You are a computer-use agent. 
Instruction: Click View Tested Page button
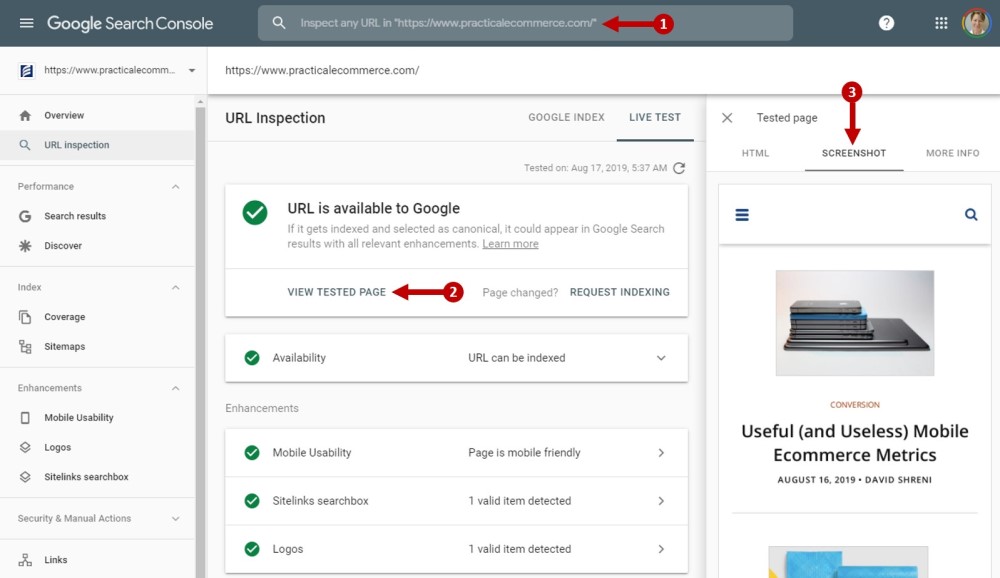coord(337,292)
